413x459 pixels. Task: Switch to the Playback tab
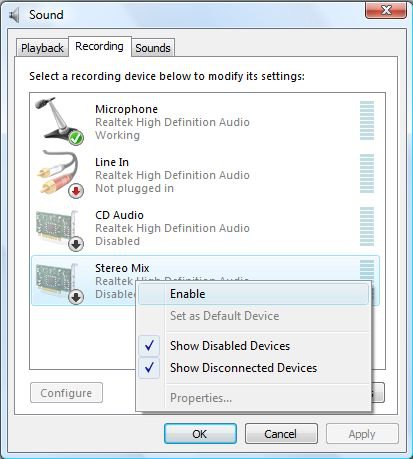point(42,48)
